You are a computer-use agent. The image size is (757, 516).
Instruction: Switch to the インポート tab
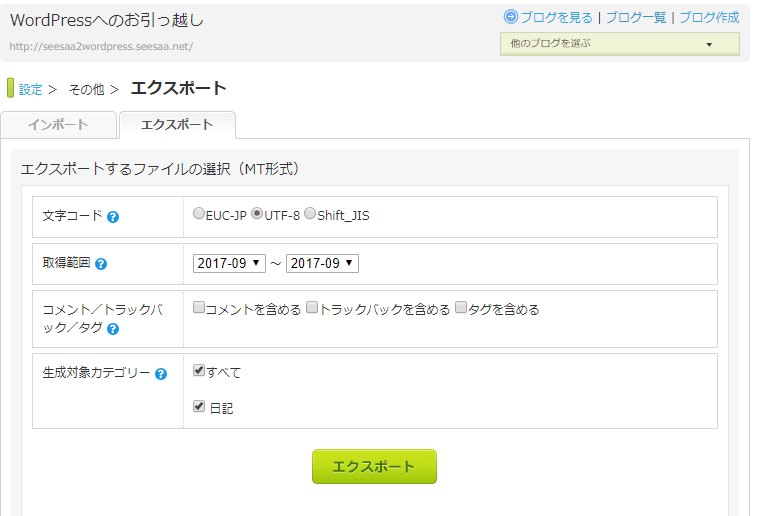tap(58, 125)
